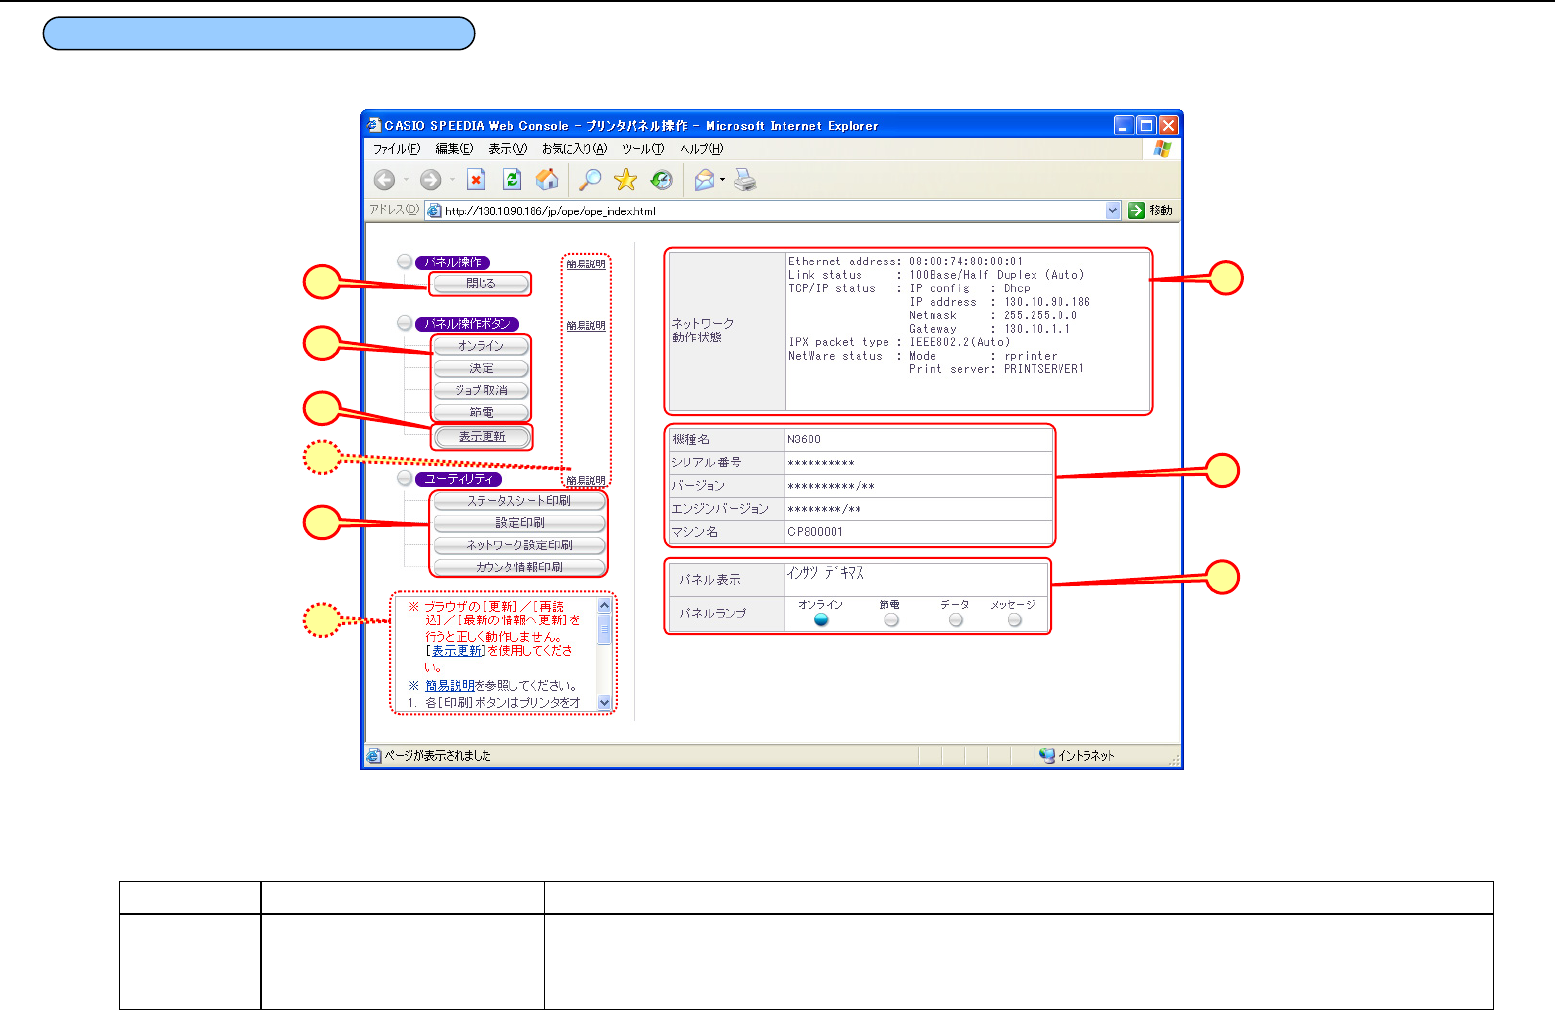Refresh the page using the toolbar icon
Image resolution: width=1555 pixels, height=1010 pixels.
[512, 180]
